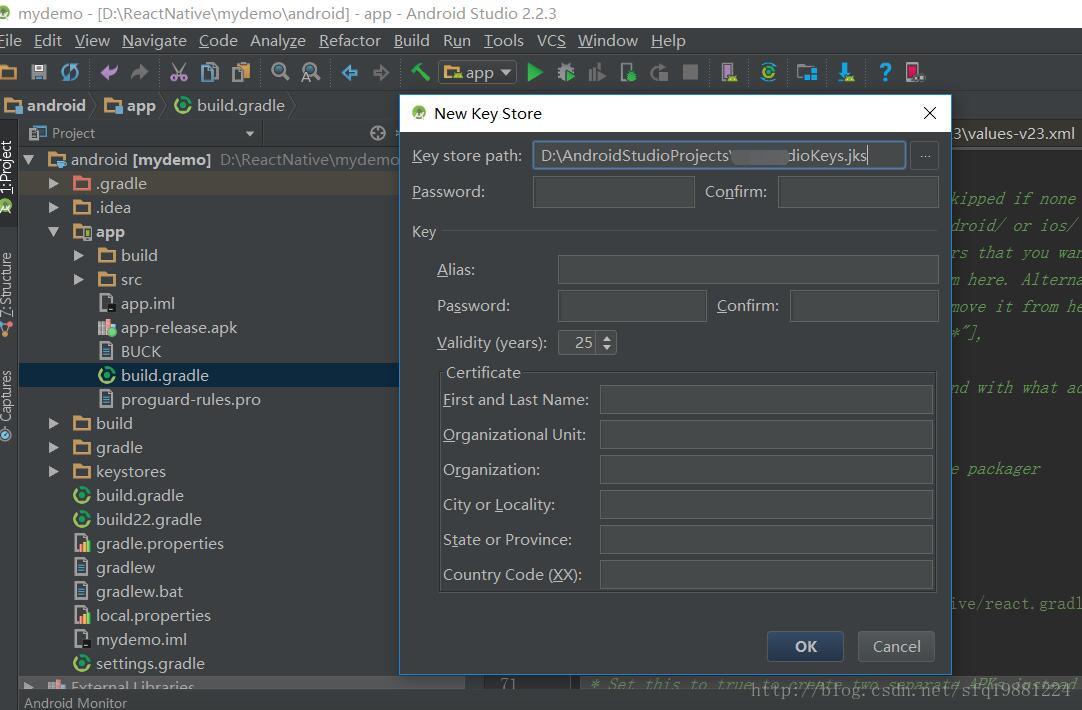Open the AVD Manager icon
This screenshot has height=710, width=1082.
[729, 72]
